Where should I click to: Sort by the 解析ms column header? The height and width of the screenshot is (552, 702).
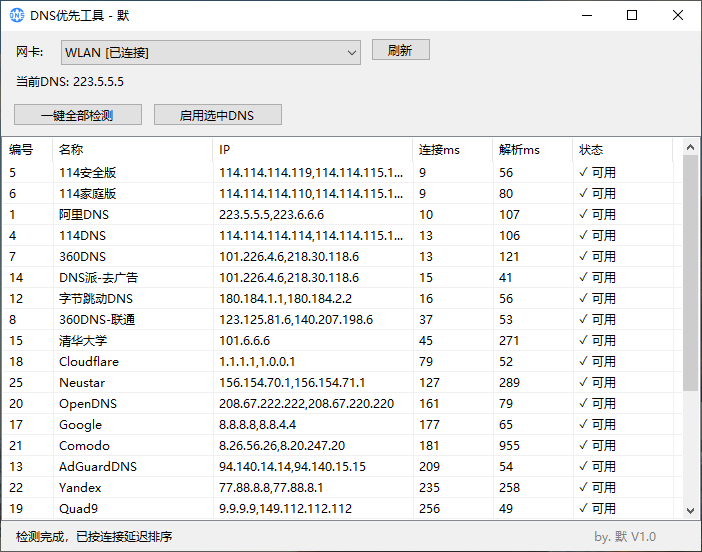click(533, 150)
